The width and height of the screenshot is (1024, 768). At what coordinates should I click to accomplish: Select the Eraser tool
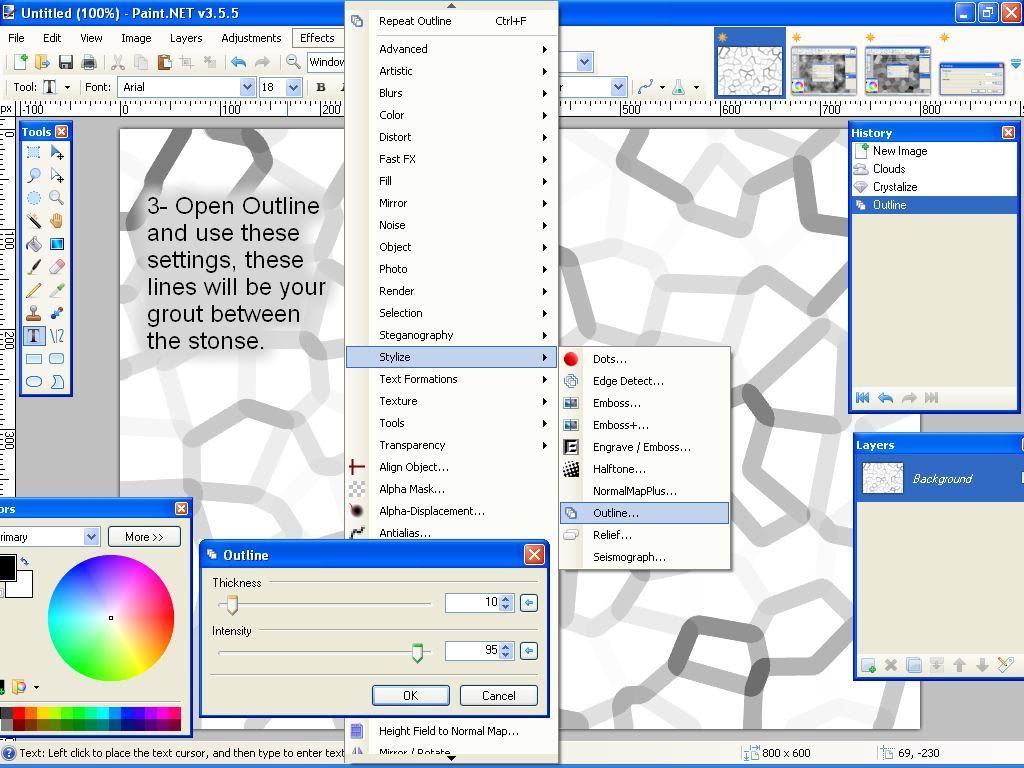click(57, 267)
